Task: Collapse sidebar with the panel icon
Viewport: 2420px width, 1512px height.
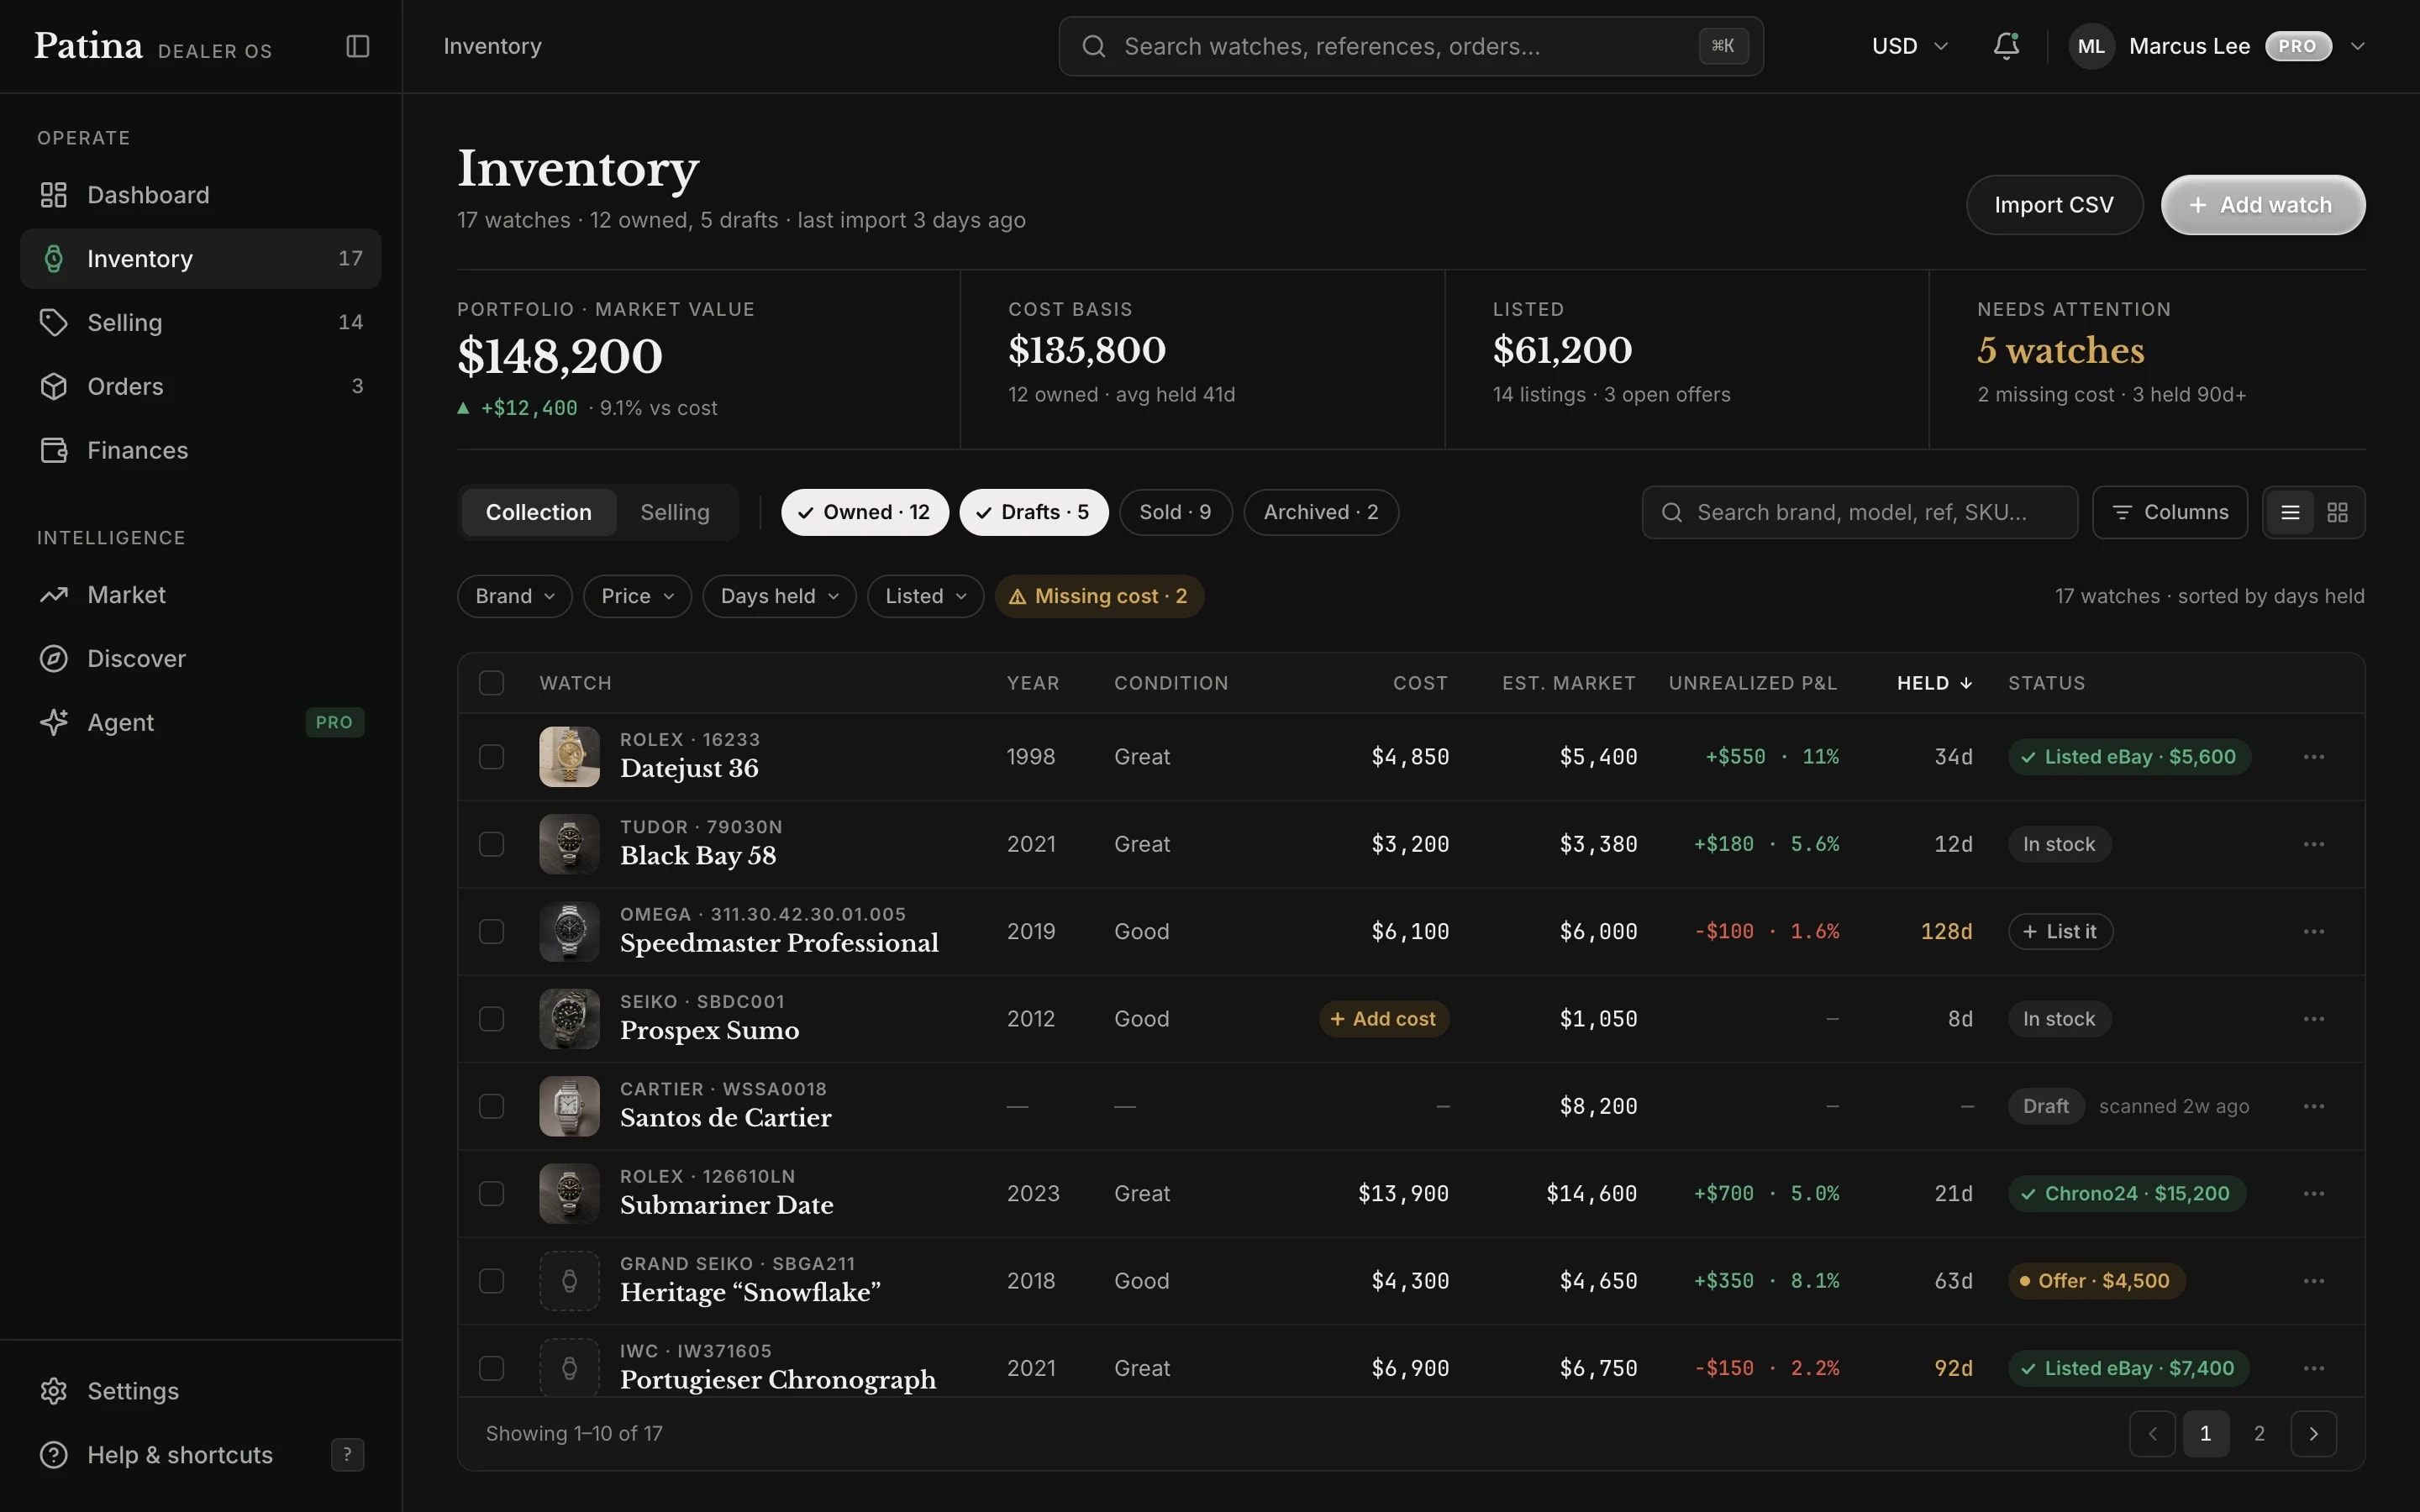Action: coord(358,46)
